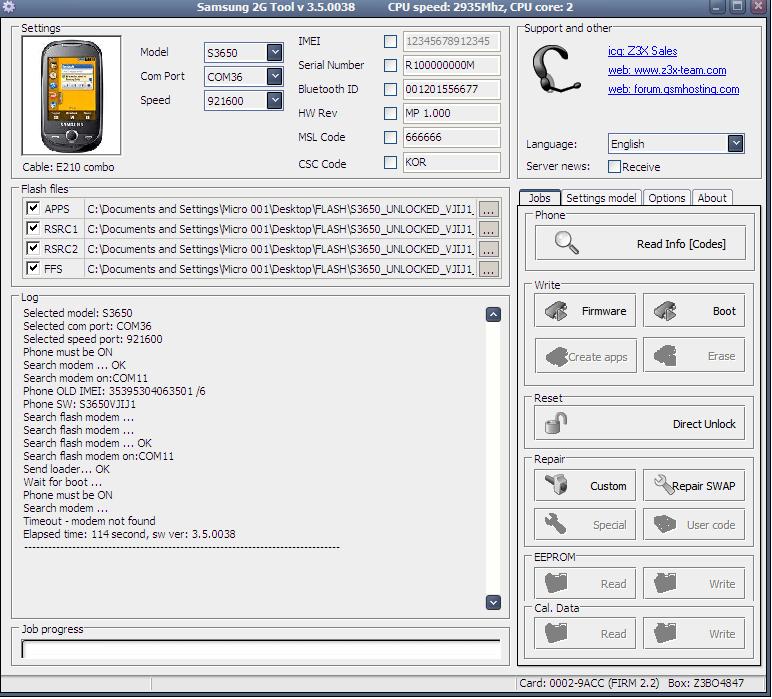
Task: Enable the Server news Receive checkbox
Action: coord(614,166)
